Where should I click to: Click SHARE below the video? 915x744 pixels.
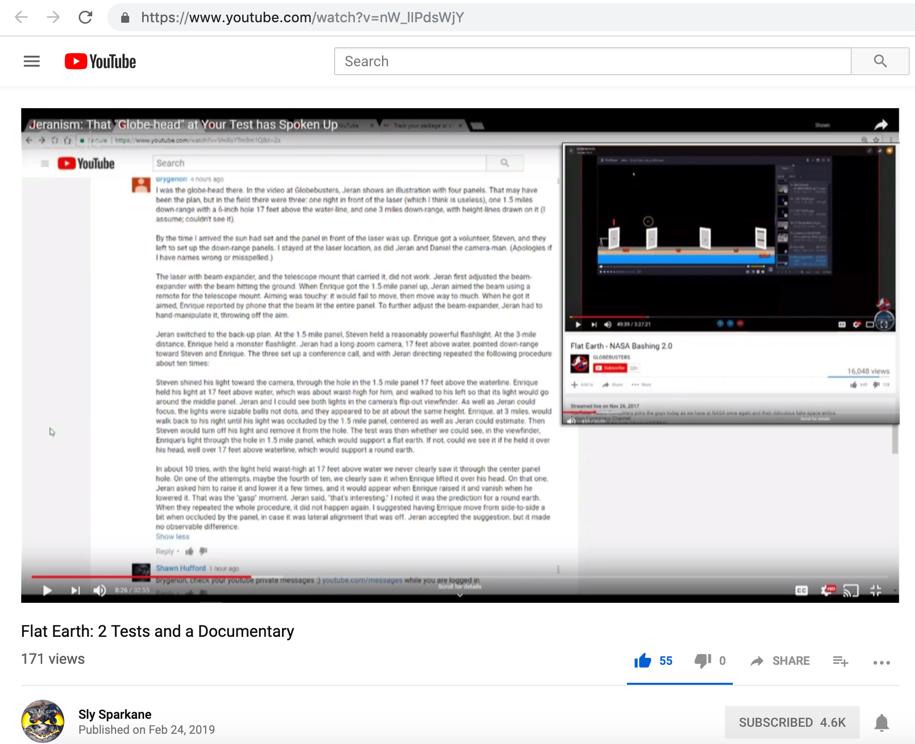780,661
